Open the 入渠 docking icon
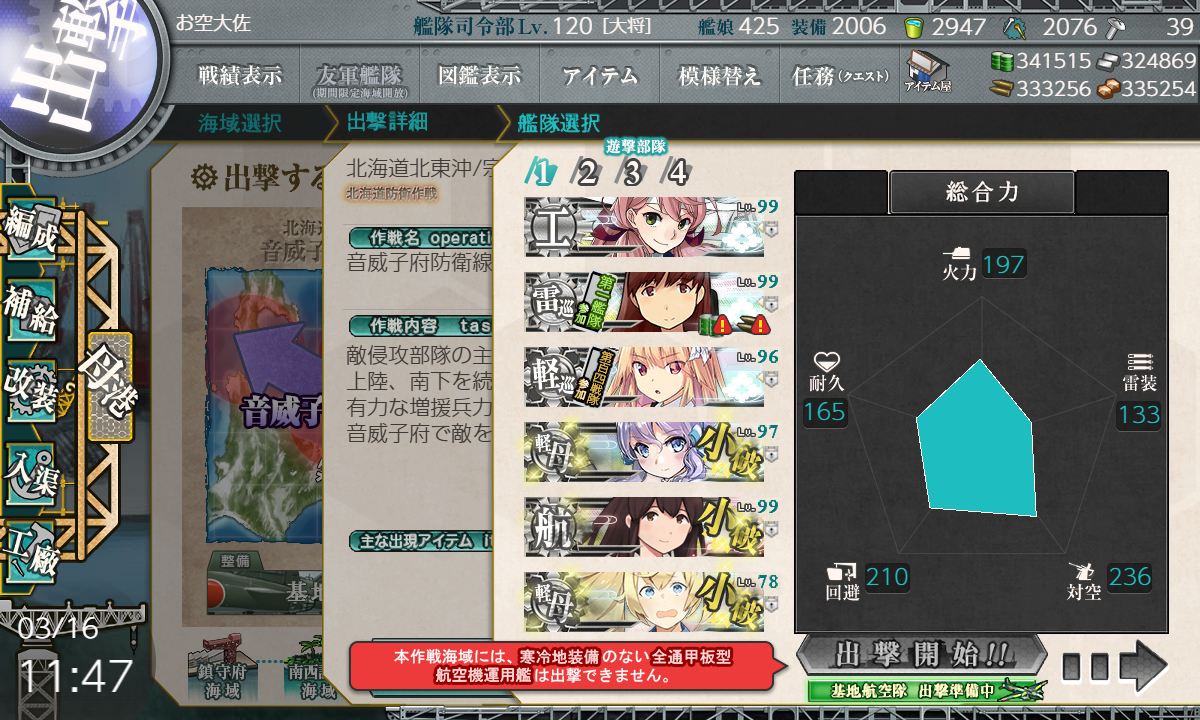The height and width of the screenshot is (720, 1200). 32,470
